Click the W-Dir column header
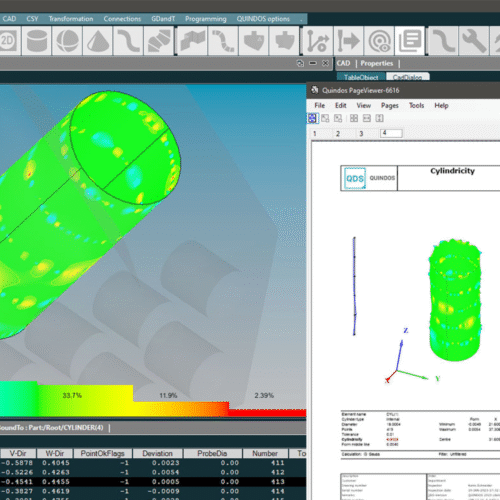 [x=55, y=453]
